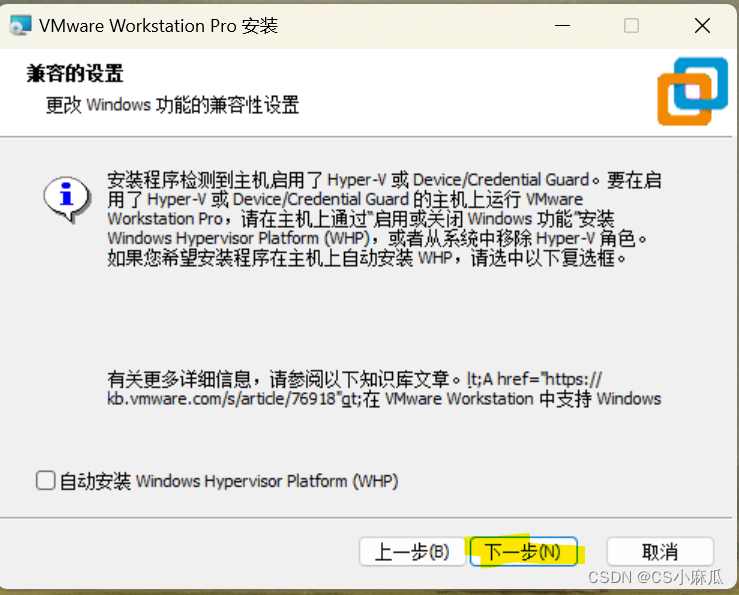Click the 兼容的设置 heading text
Image resolution: width=739 pixels, height=595 pixels.
75,74
